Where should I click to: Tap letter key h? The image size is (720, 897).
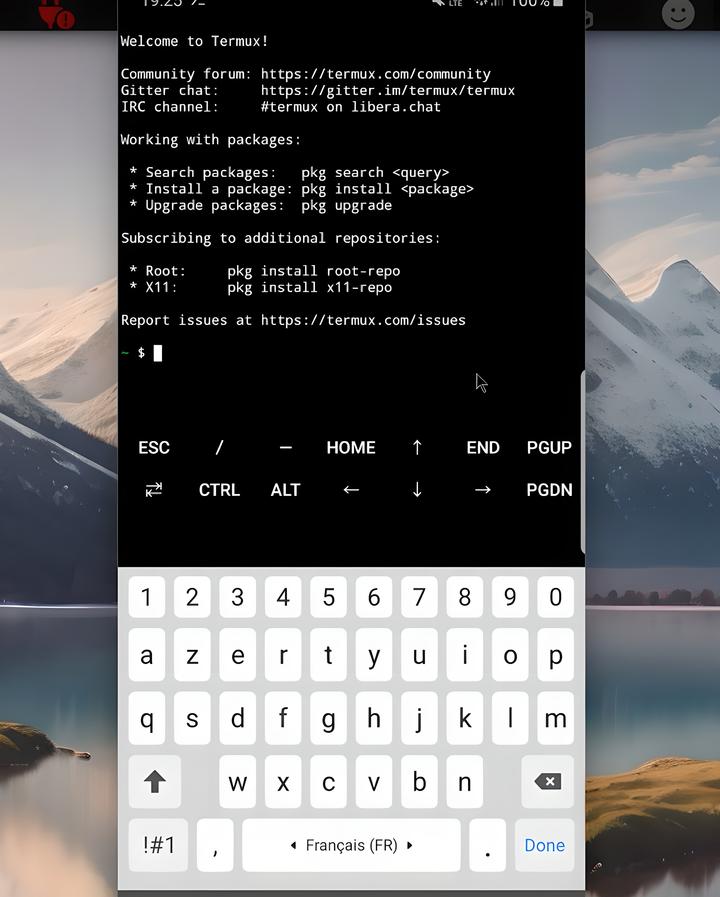pyautogui.click(x=374, y=718)
